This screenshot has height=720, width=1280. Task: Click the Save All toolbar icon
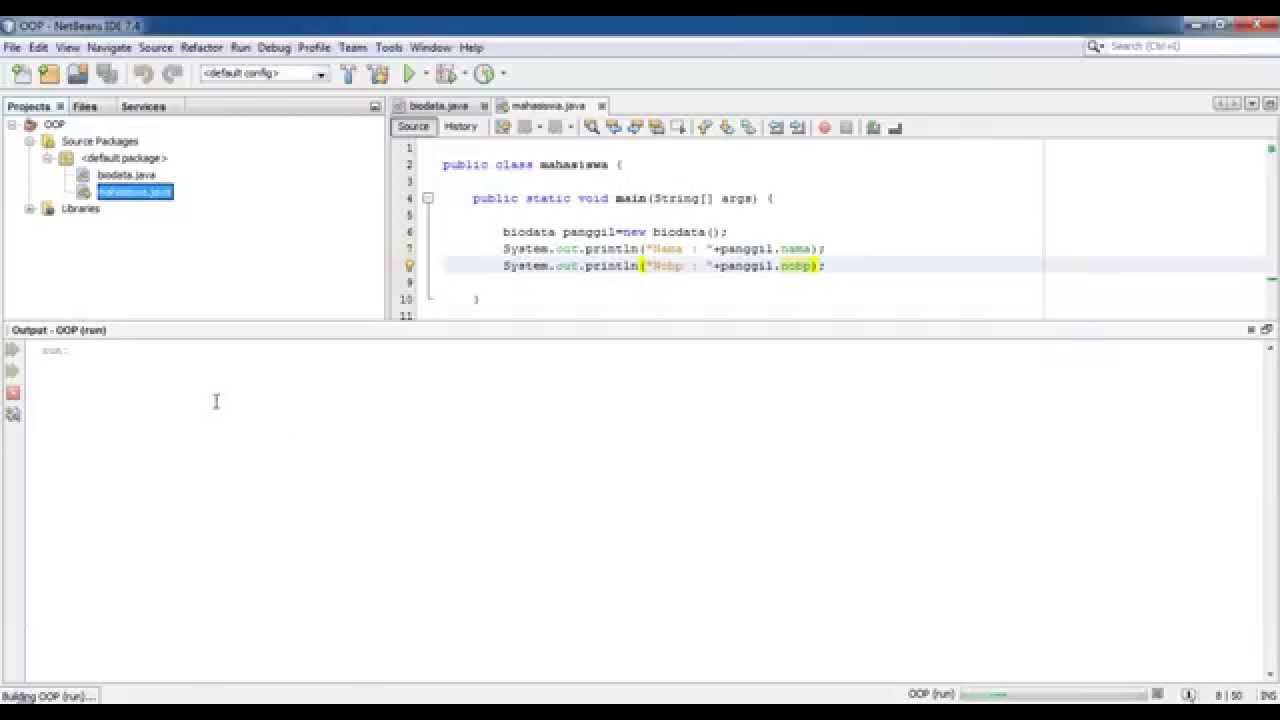(107, 73)
